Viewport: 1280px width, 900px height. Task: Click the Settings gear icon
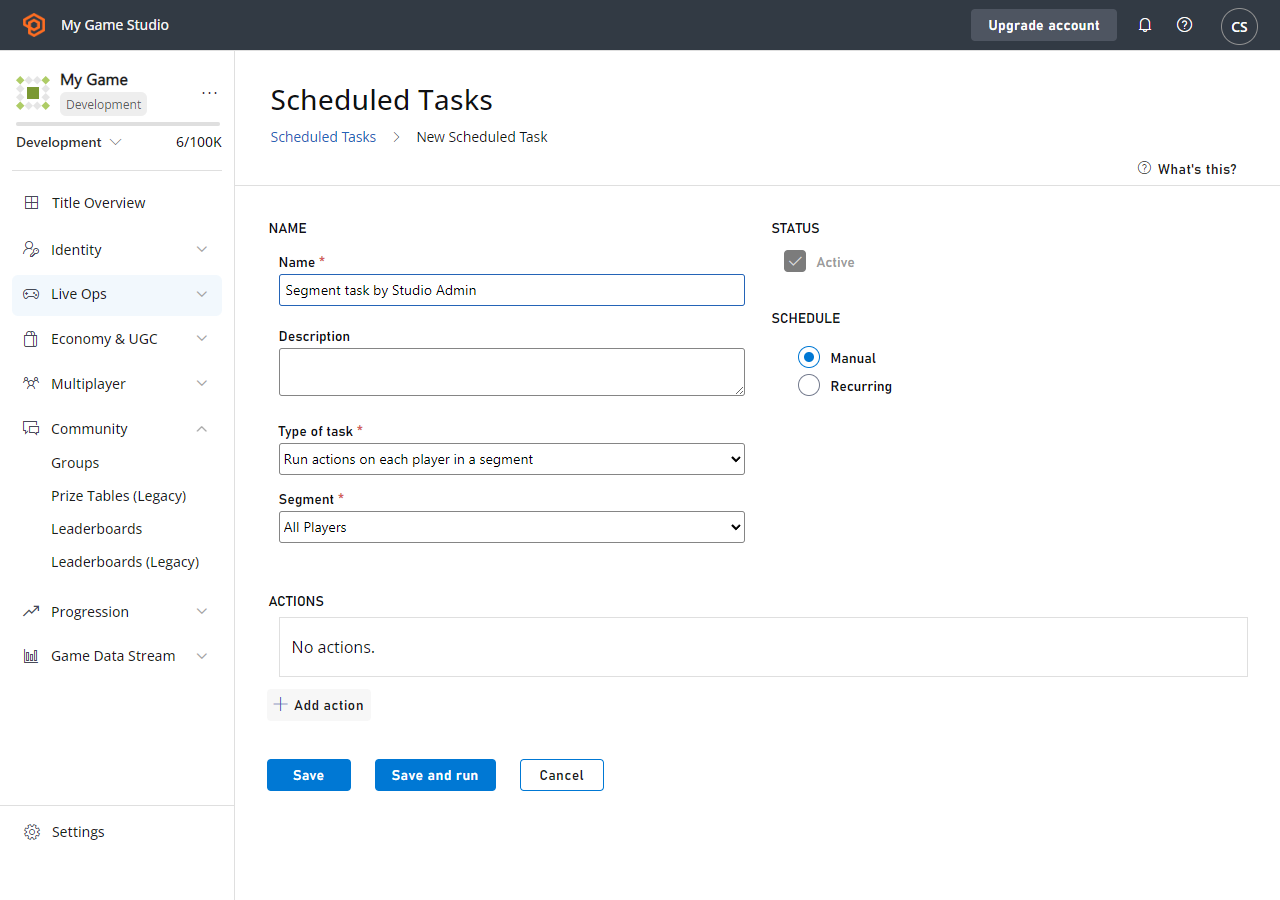point(32,832)
